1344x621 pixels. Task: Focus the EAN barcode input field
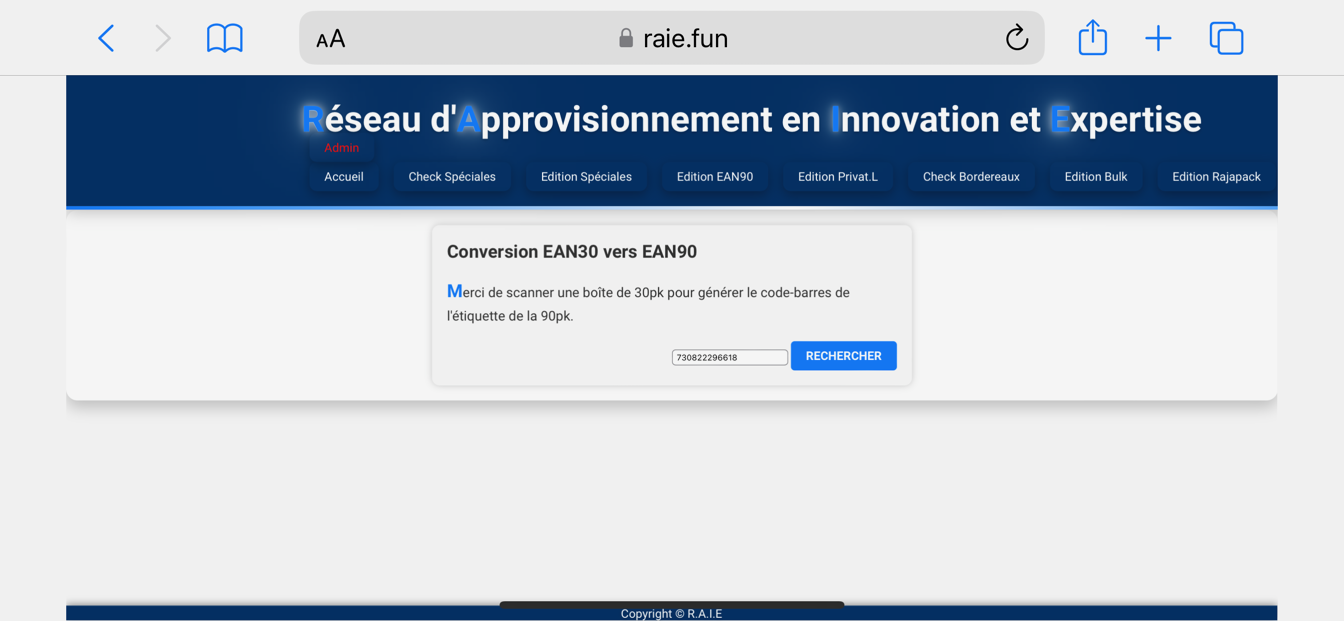(x=729, y=357)
